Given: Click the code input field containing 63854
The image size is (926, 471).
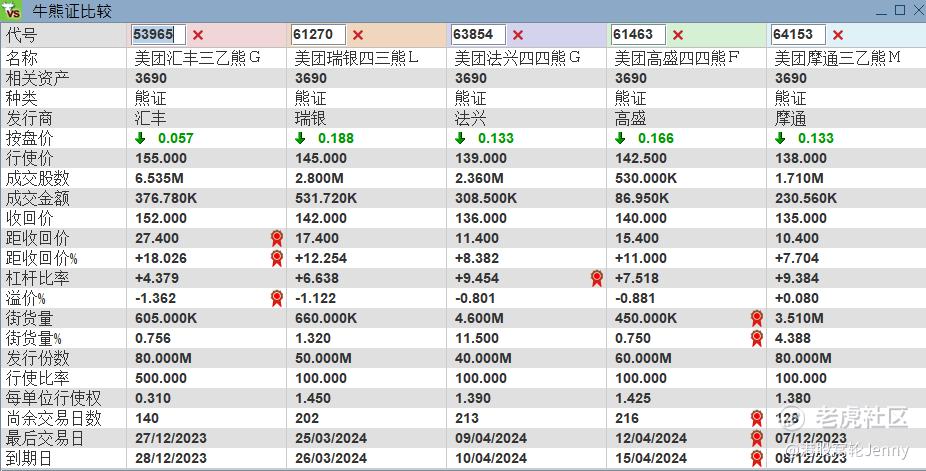Looking at the screenshot, I should point(478,35).
